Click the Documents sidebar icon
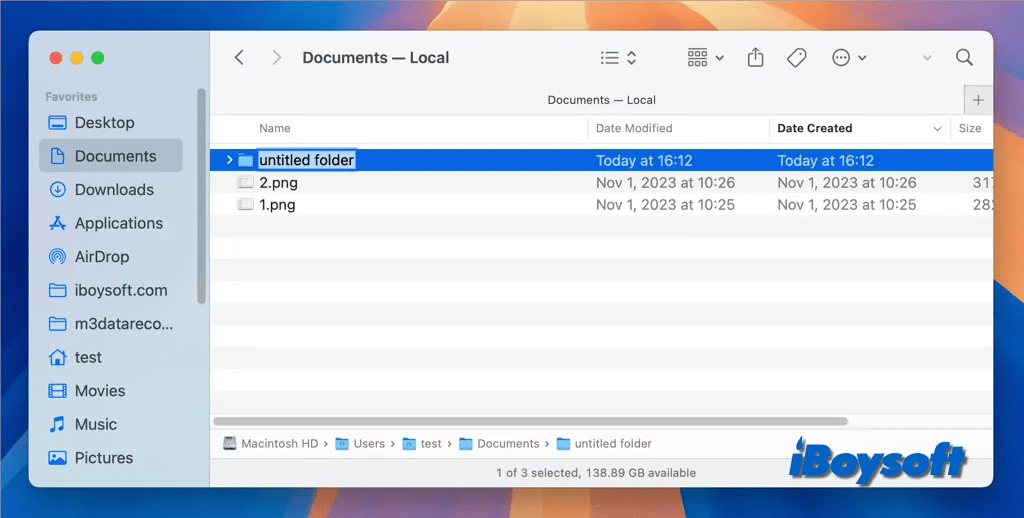 [57, 156]
